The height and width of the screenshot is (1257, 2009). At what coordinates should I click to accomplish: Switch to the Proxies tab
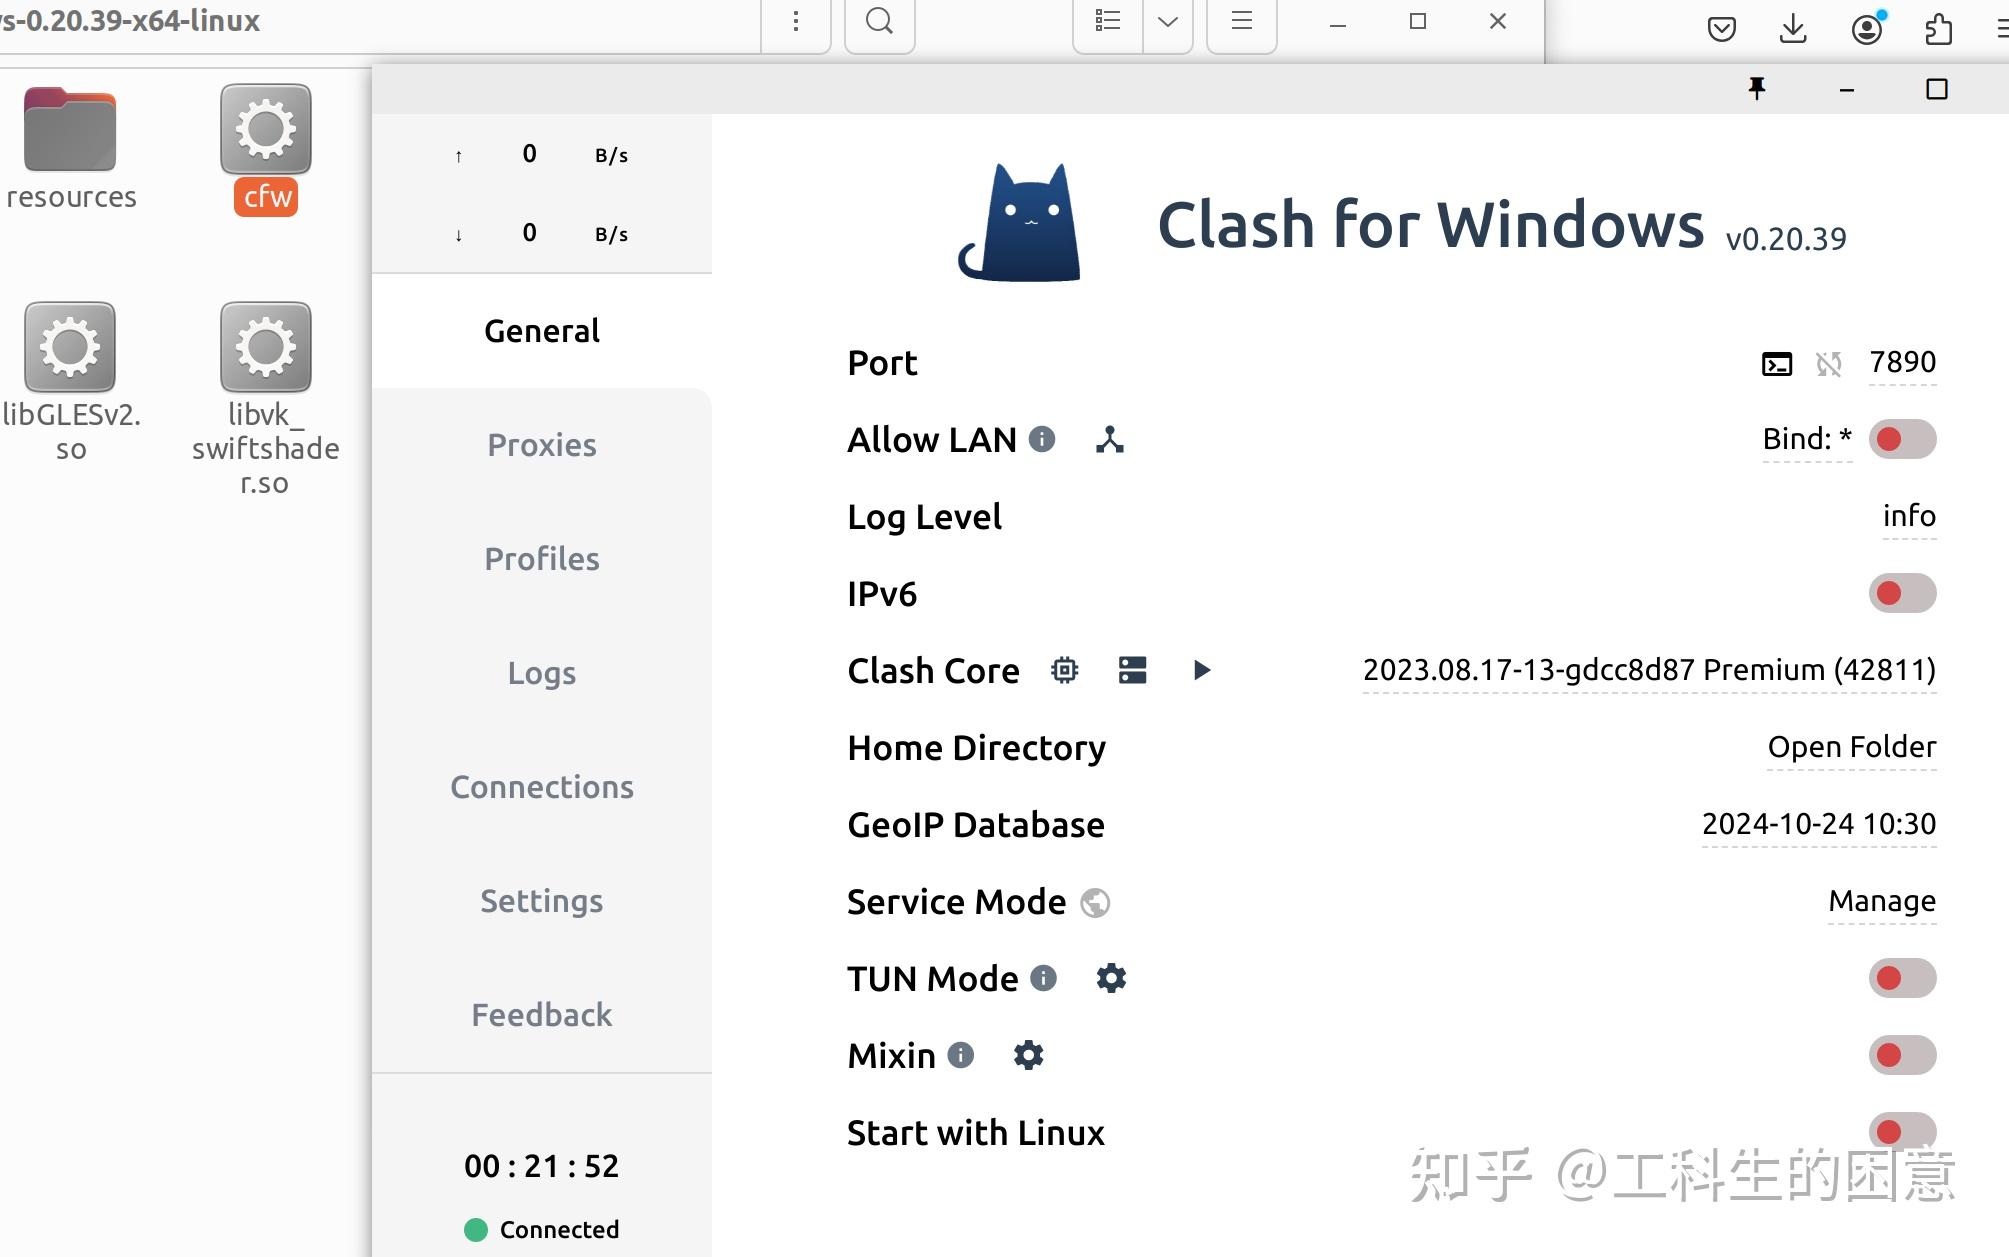[x=541, y=445]
